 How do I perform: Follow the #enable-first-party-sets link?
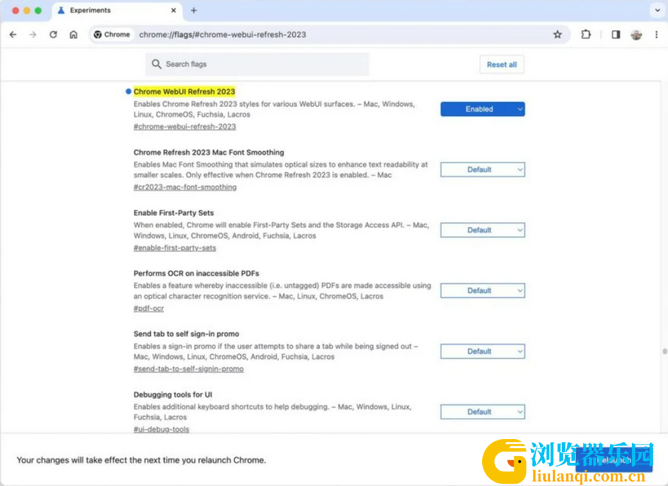175,248
